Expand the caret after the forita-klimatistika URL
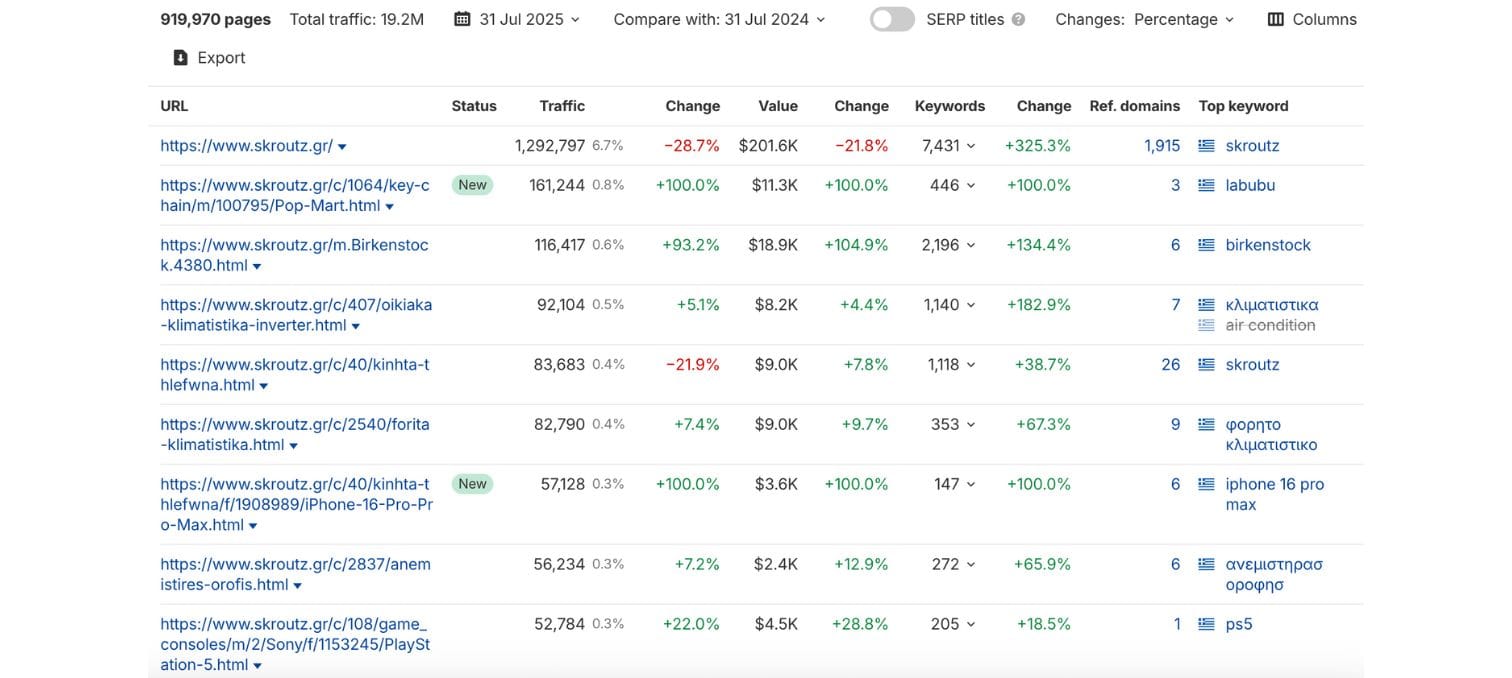Viewport: 1512px width, 678px height. pyautogui.click(x=293, y=446)
